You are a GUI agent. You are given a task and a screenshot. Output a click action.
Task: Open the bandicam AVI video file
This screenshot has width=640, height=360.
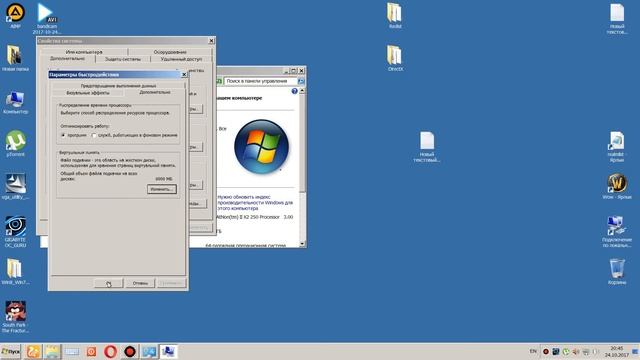click(47, 18)
